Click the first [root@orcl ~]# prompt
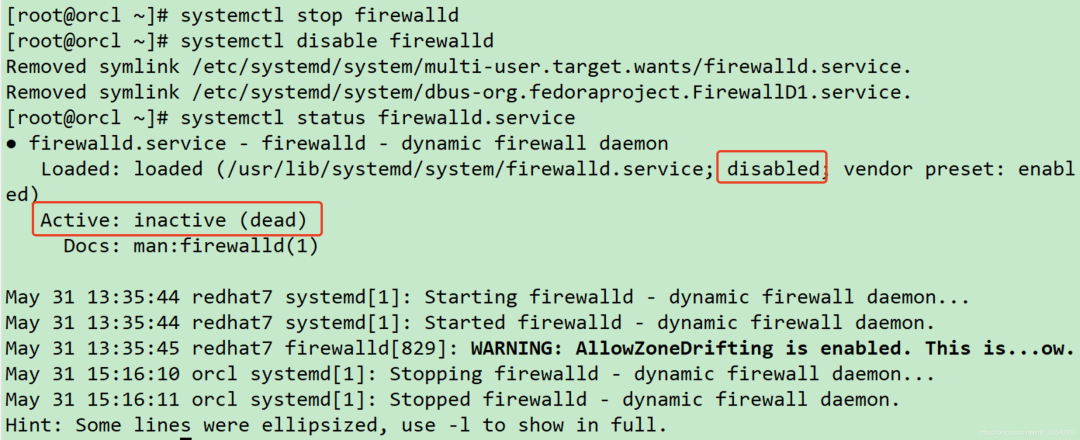Viewport: 1080px width, 440px height. click(87, 14)
